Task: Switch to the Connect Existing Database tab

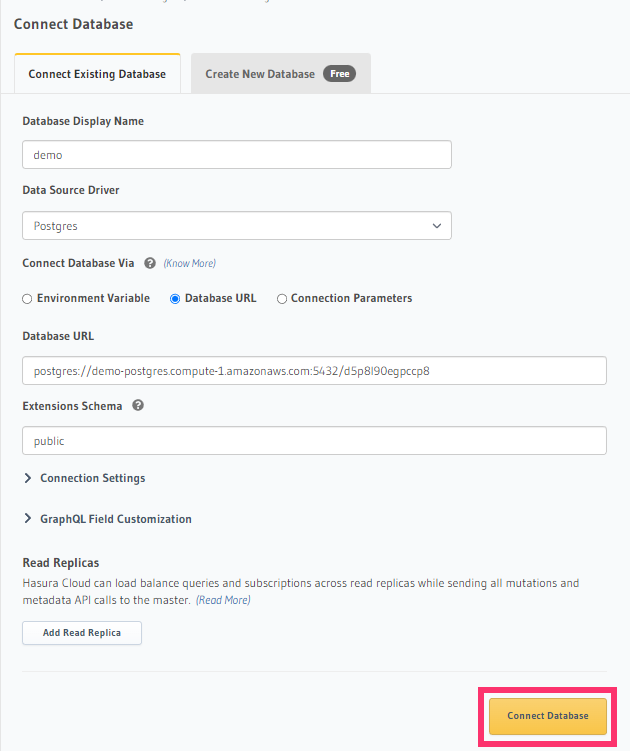Action: (x=97, y=74)
